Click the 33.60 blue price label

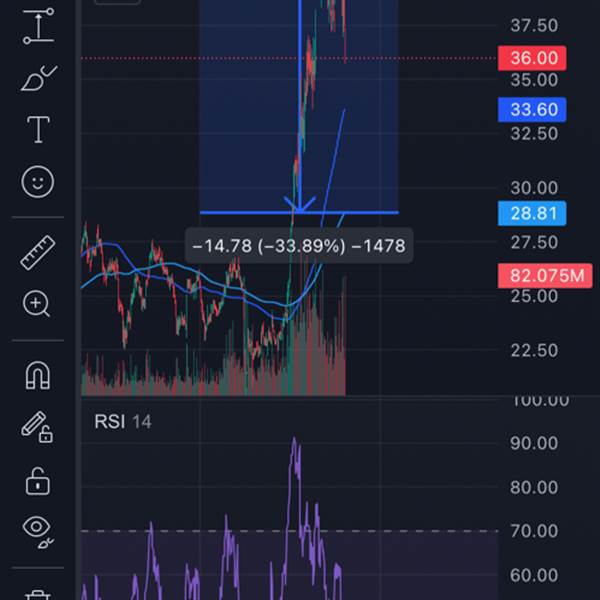pos(532,110)
